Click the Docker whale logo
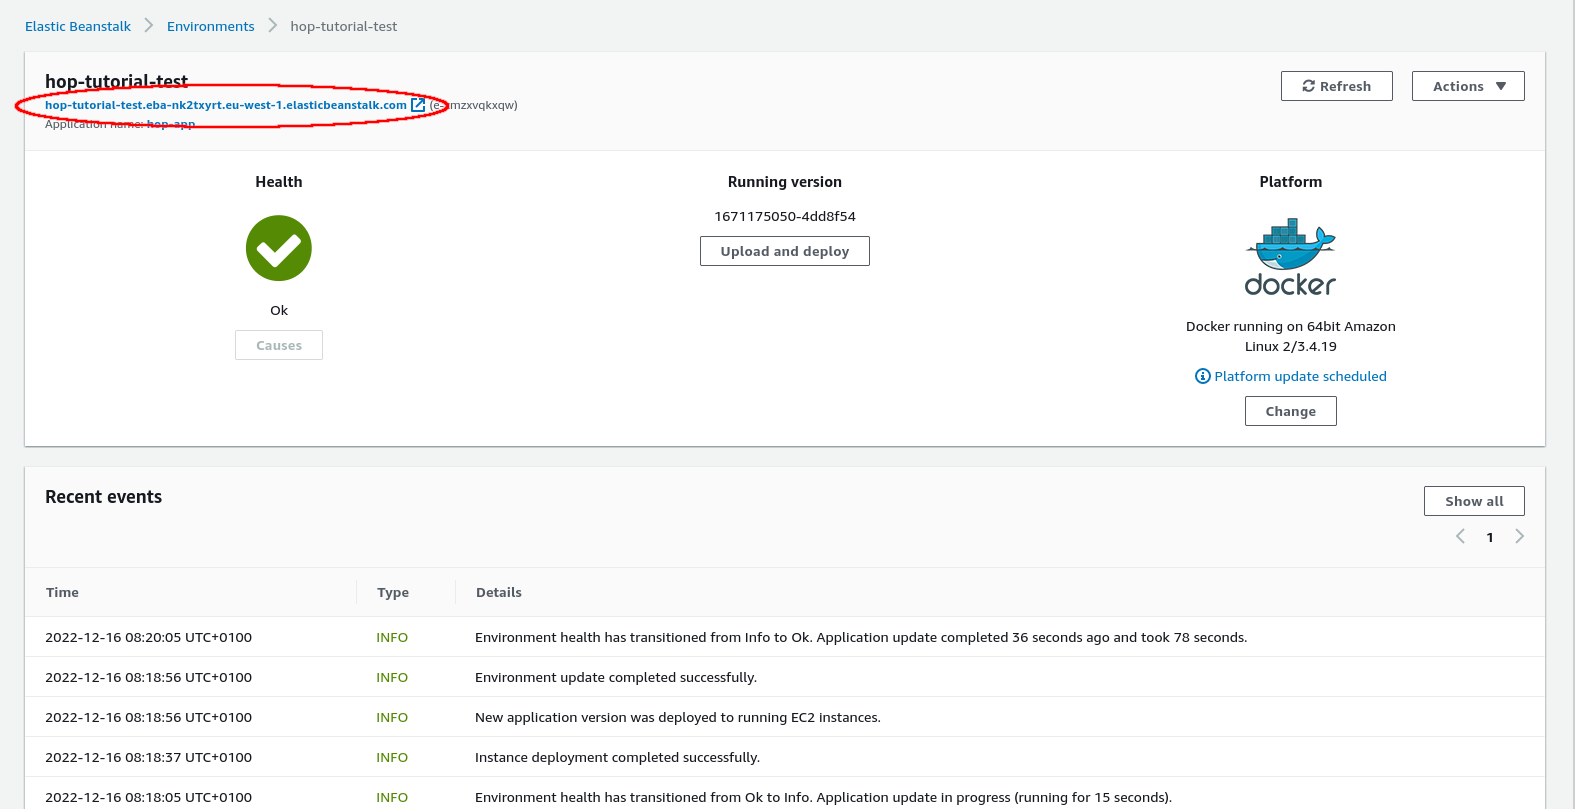Image resolution: width=1575 pixels, height=809 pixels. pyautogui.click(x=1290, y=257)
